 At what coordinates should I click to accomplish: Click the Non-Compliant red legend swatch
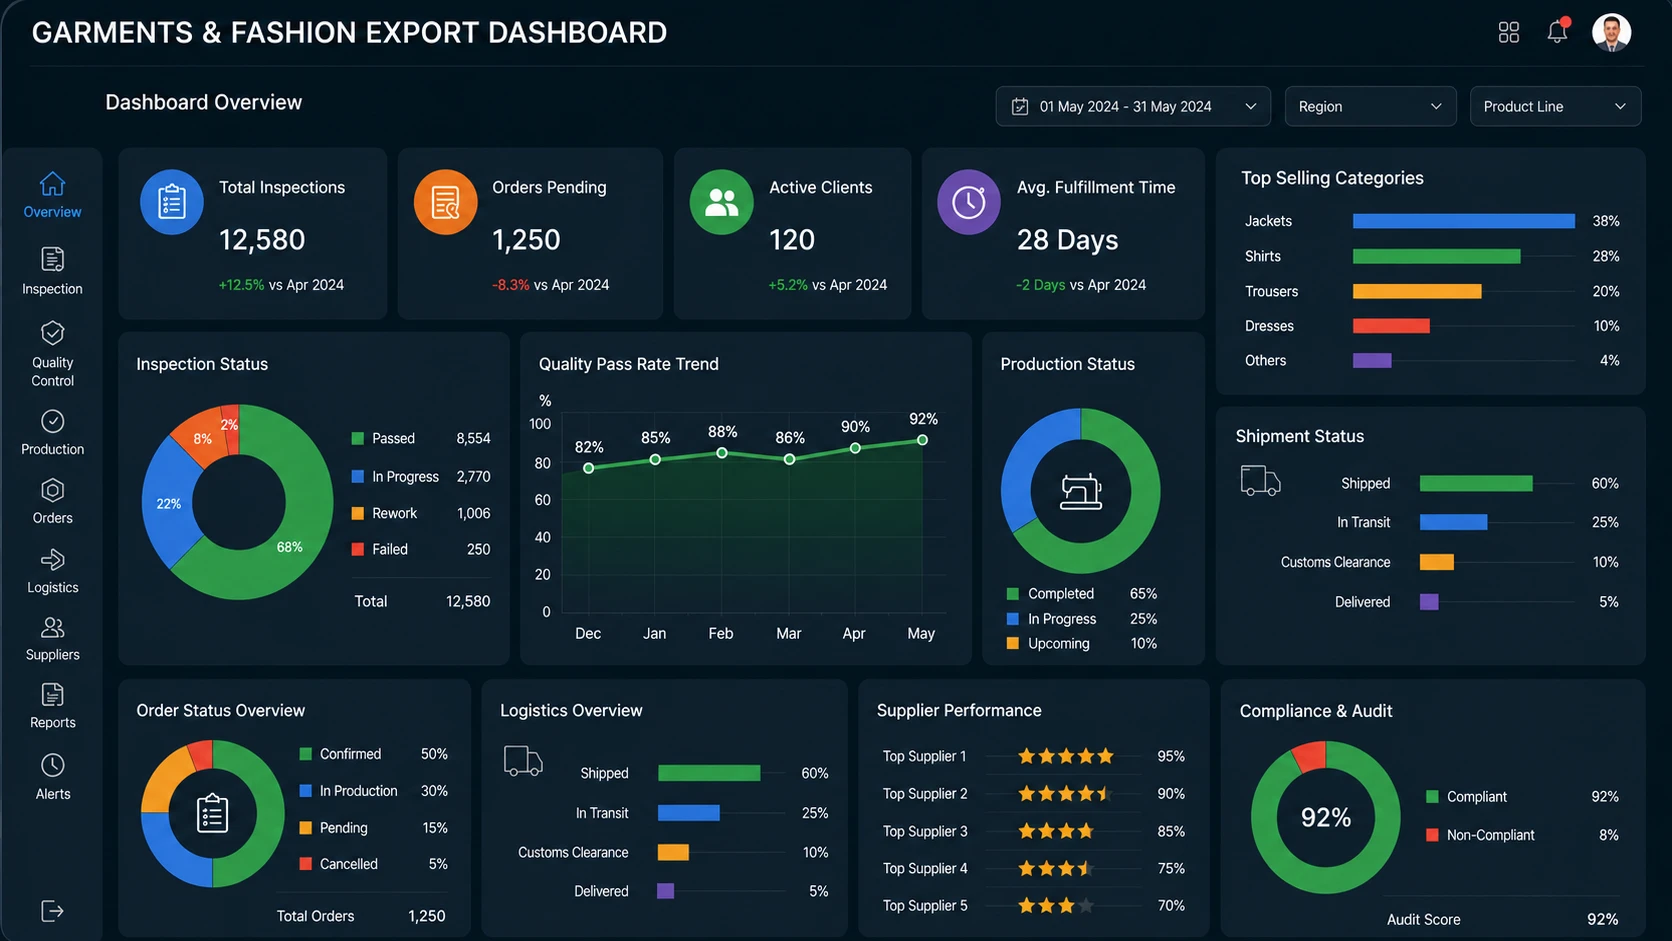(x=1432, y=835)
